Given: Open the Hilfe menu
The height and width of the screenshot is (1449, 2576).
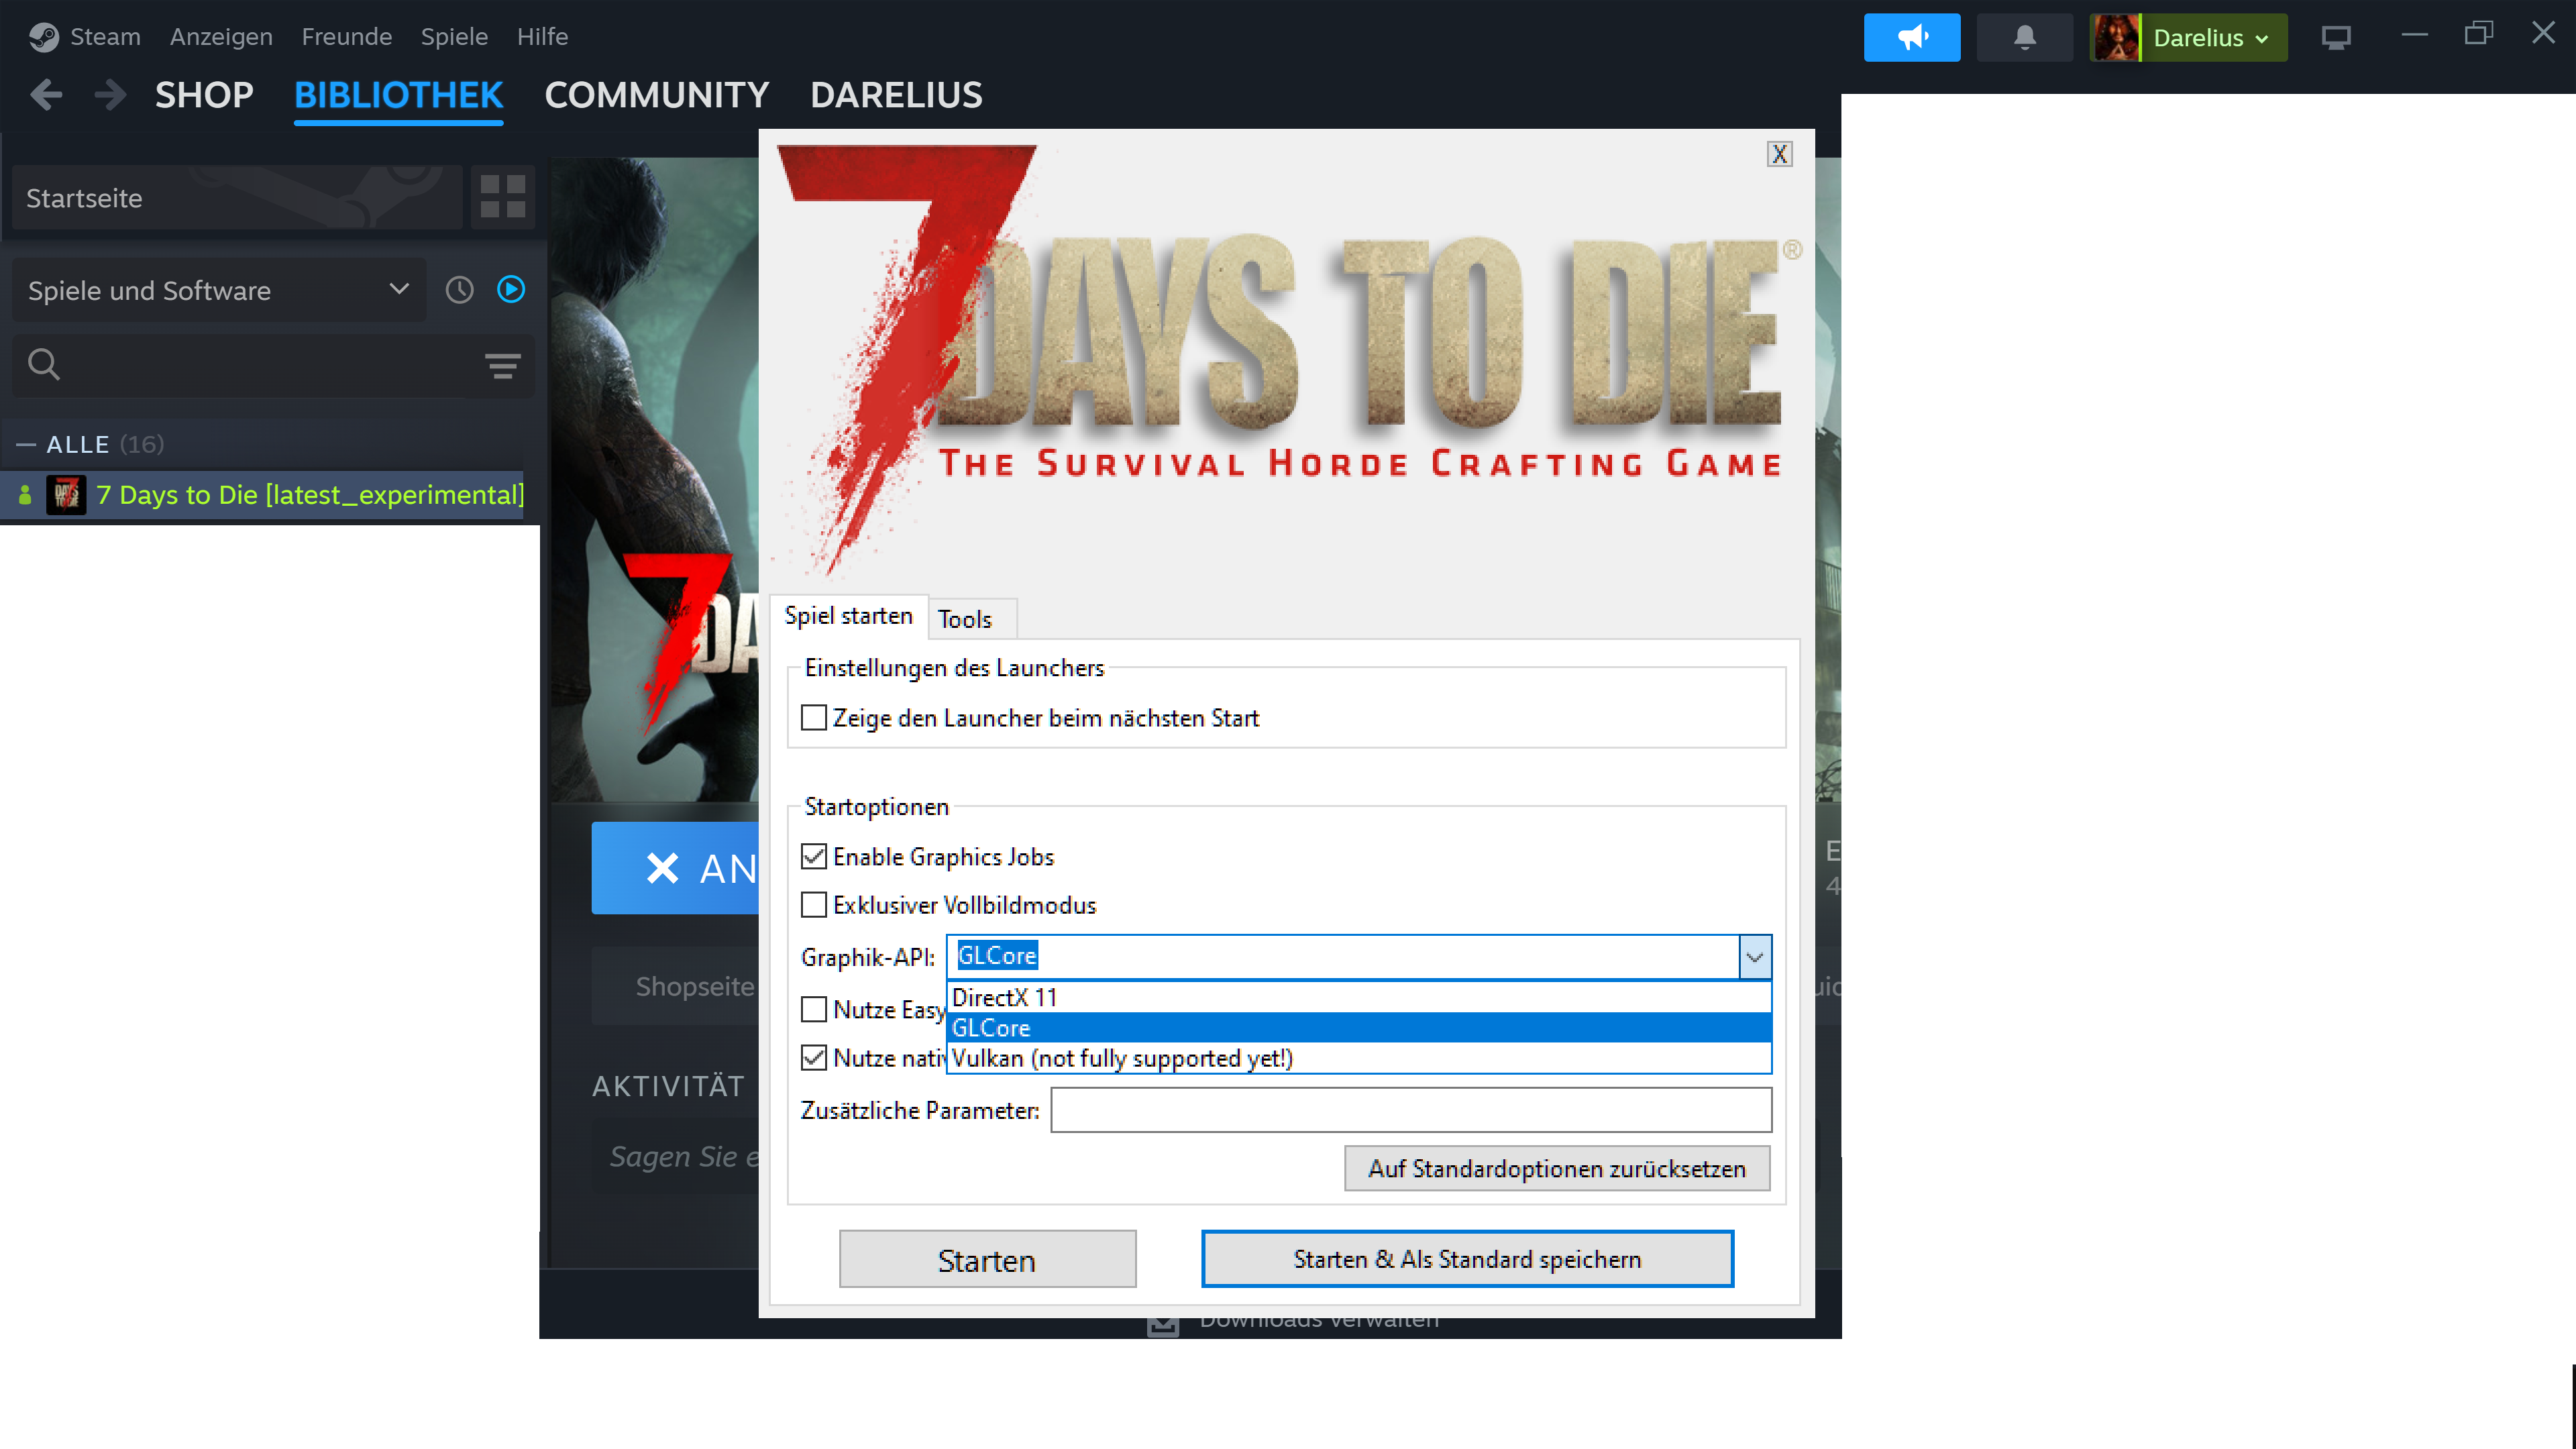Looking at the screenshot, I should point(542,37).
